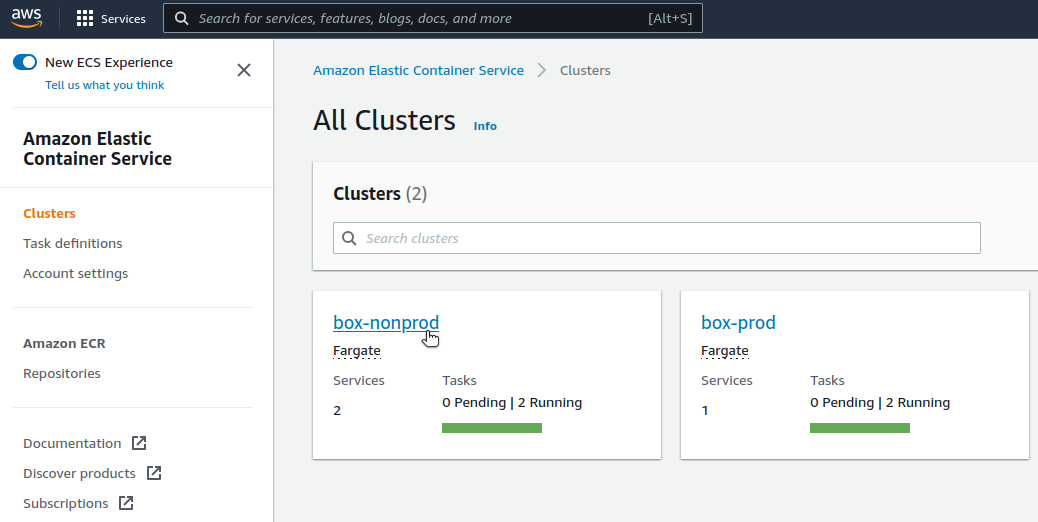Click the box-nonprod tasks progress bar
The width and height of the screenshot is (1038, 522).
tap(492, 428)
